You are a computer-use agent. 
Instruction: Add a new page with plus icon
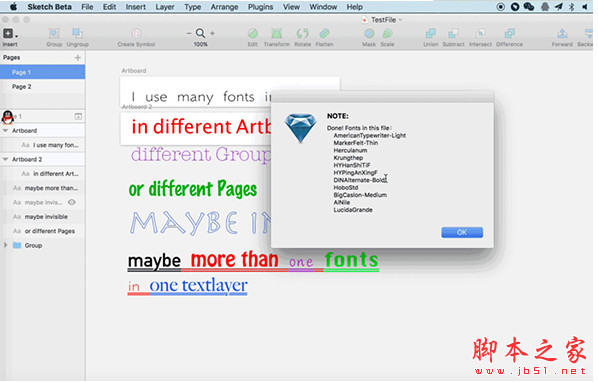tap(78, 58)
